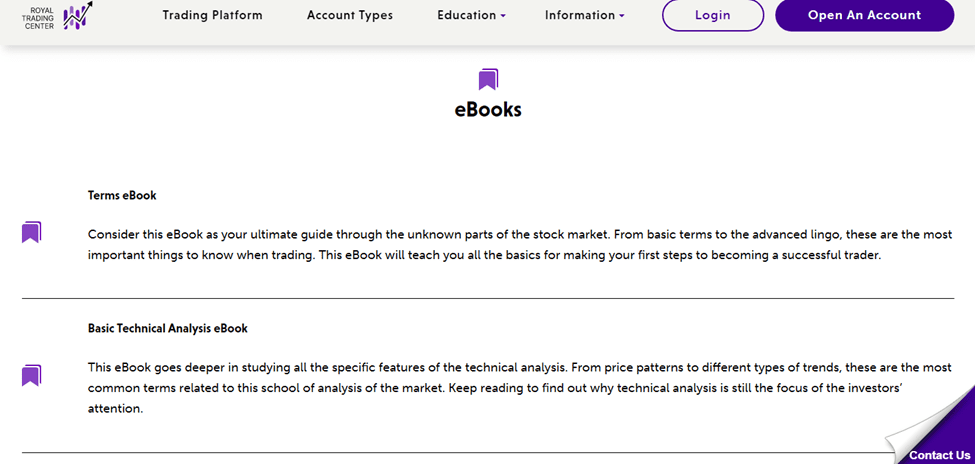The width and height of the screenshot is (975, 464).
Task: Click the Royal Trading Center chart logo icon
Action: click(78, 16)
